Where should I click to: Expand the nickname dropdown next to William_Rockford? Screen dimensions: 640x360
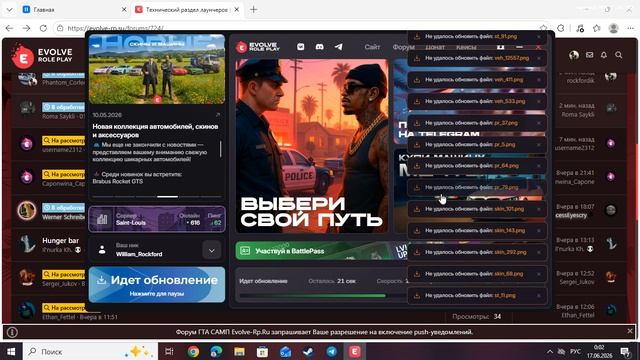(212, 250)
